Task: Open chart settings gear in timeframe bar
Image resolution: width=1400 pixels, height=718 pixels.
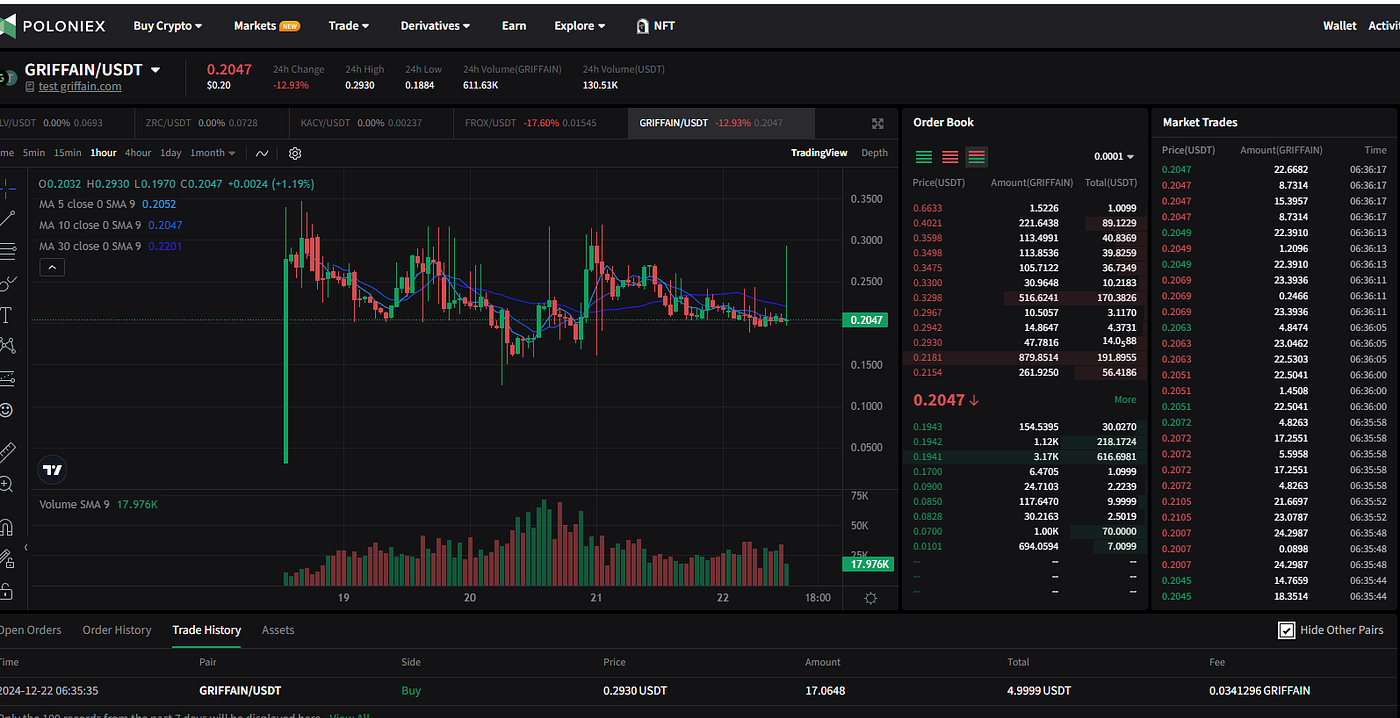Action: click(x=295, y=153)
